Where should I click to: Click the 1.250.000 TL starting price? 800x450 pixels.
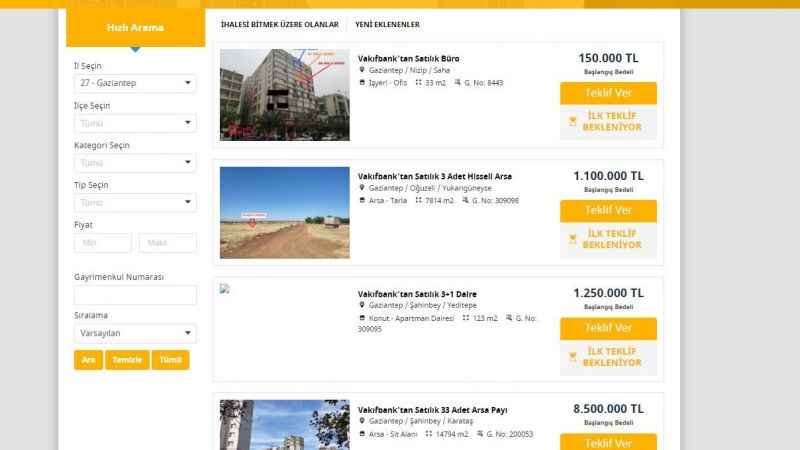(x=608, y=293)
